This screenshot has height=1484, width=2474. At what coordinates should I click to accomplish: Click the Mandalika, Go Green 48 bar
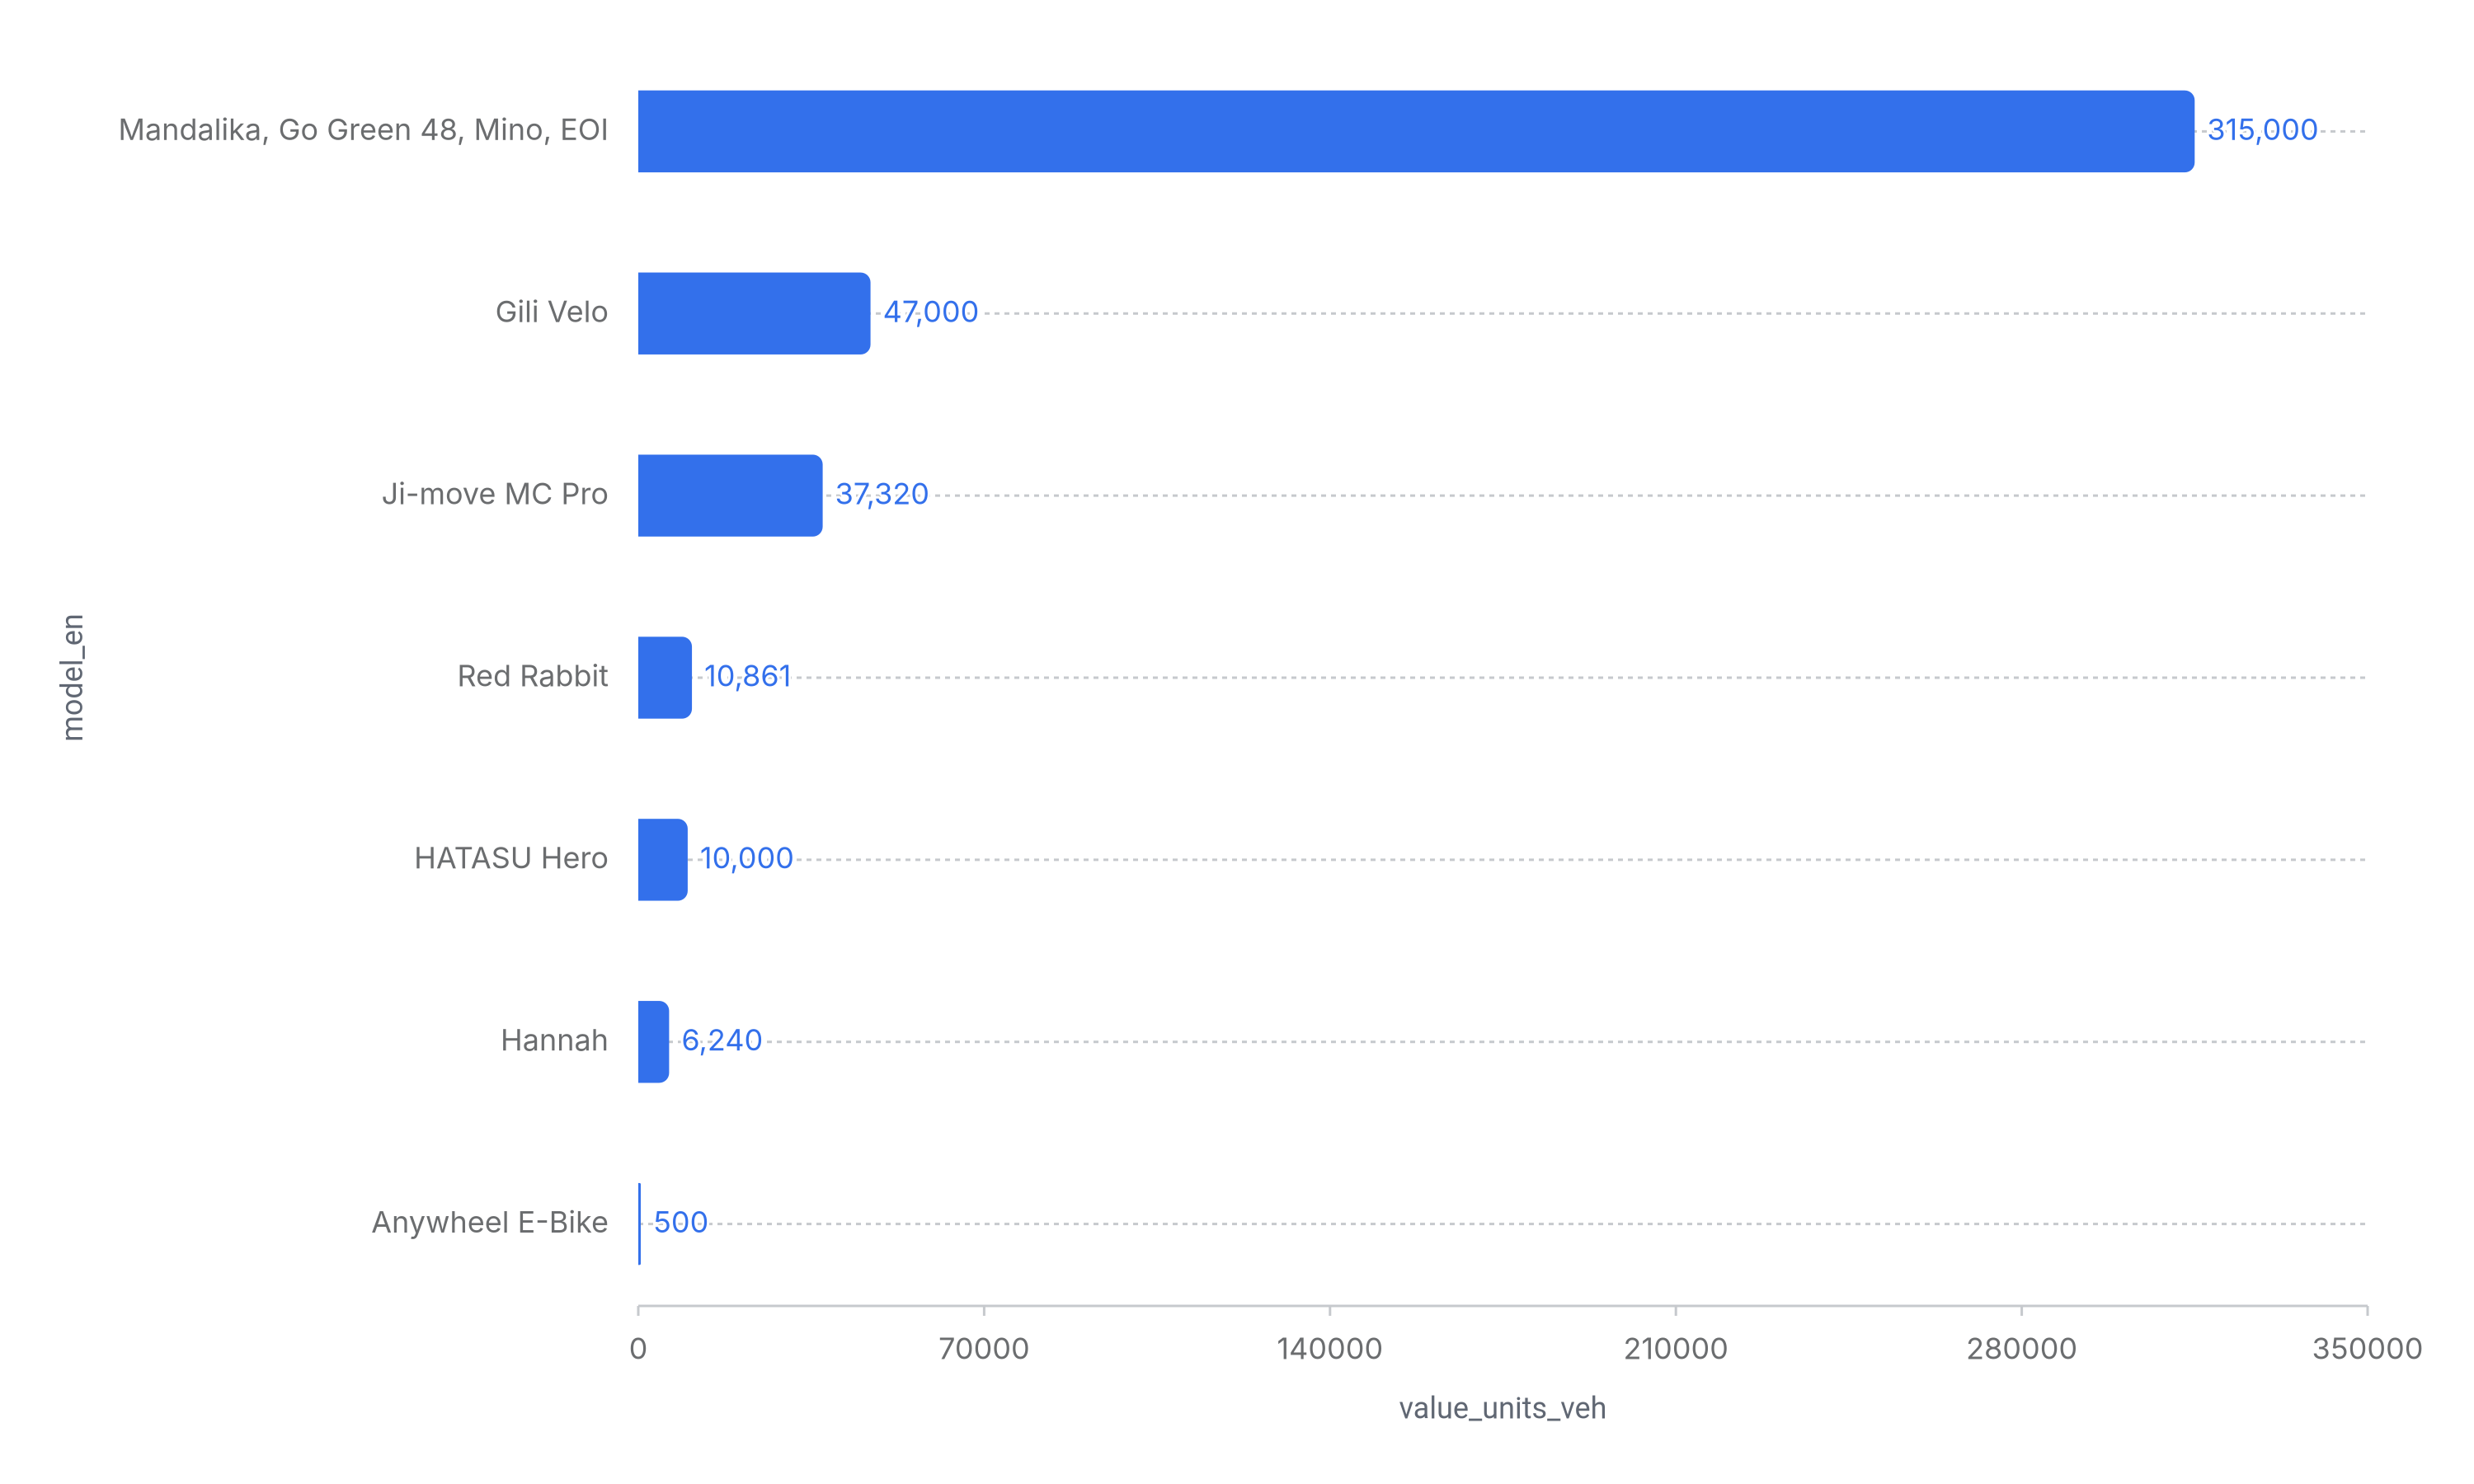click(1415, 131)
